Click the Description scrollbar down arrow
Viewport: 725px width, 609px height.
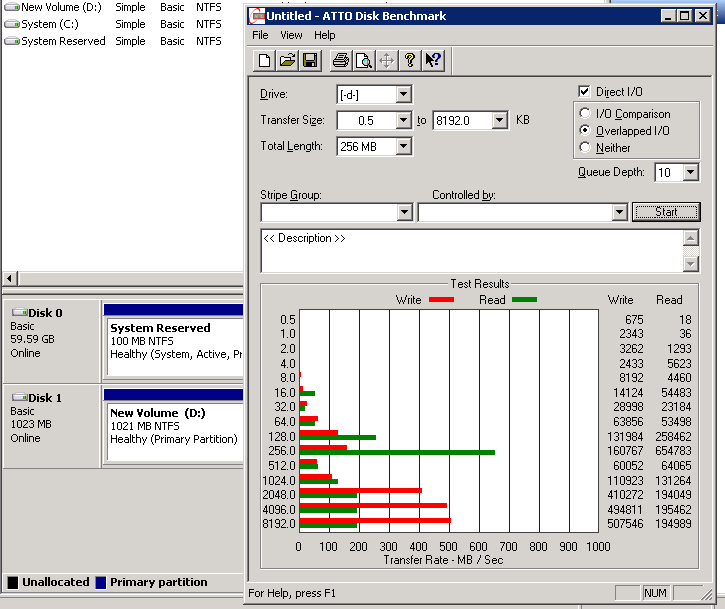pyautogui.click(x=691, y=264)
